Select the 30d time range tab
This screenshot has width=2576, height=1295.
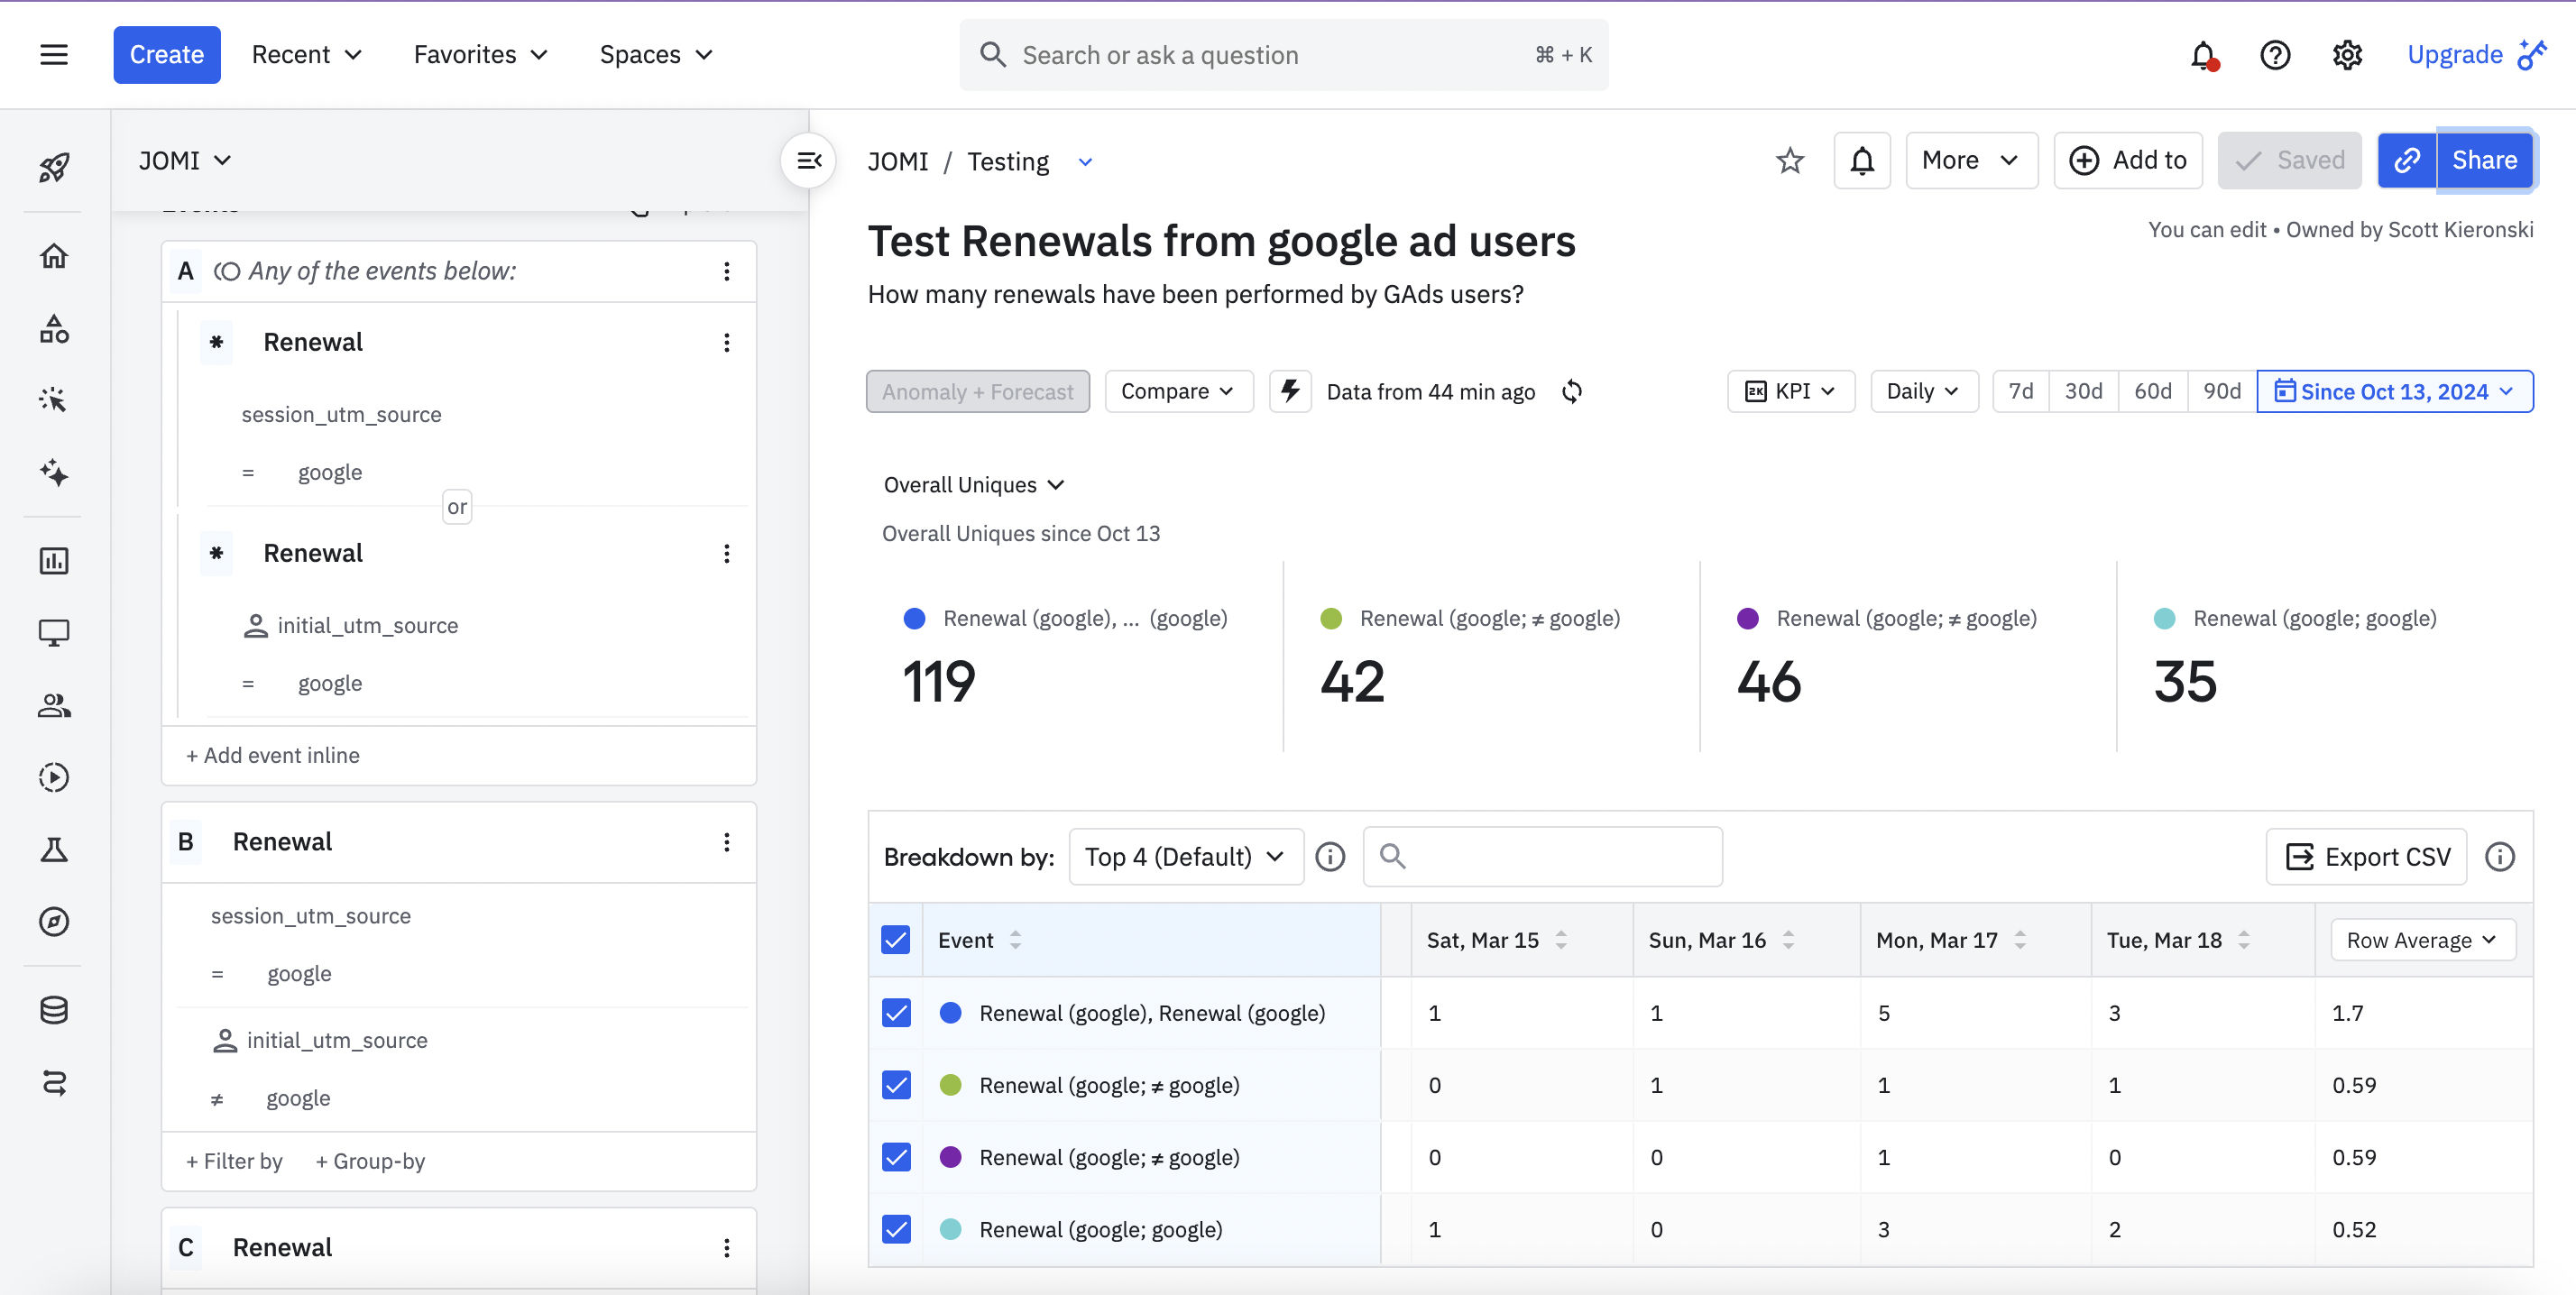click(x=2083, y=392)
